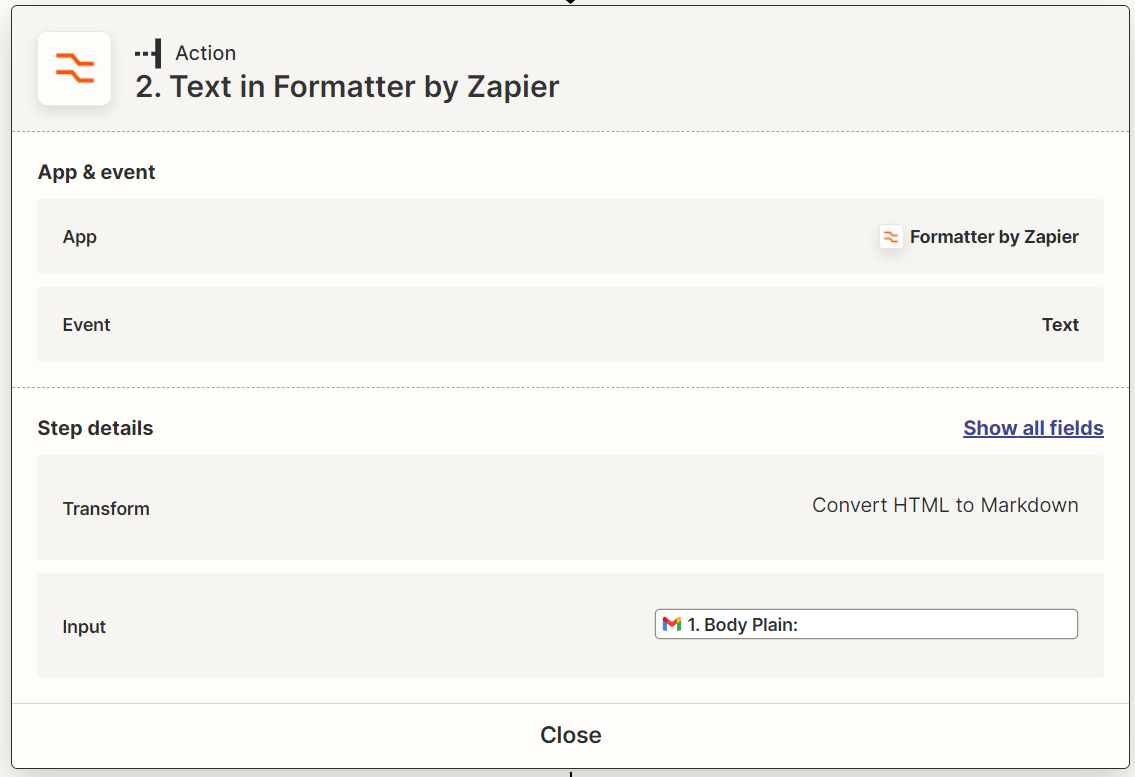
Task: Click the Gmail icon in Input field
Action: (x=672, y=624)
